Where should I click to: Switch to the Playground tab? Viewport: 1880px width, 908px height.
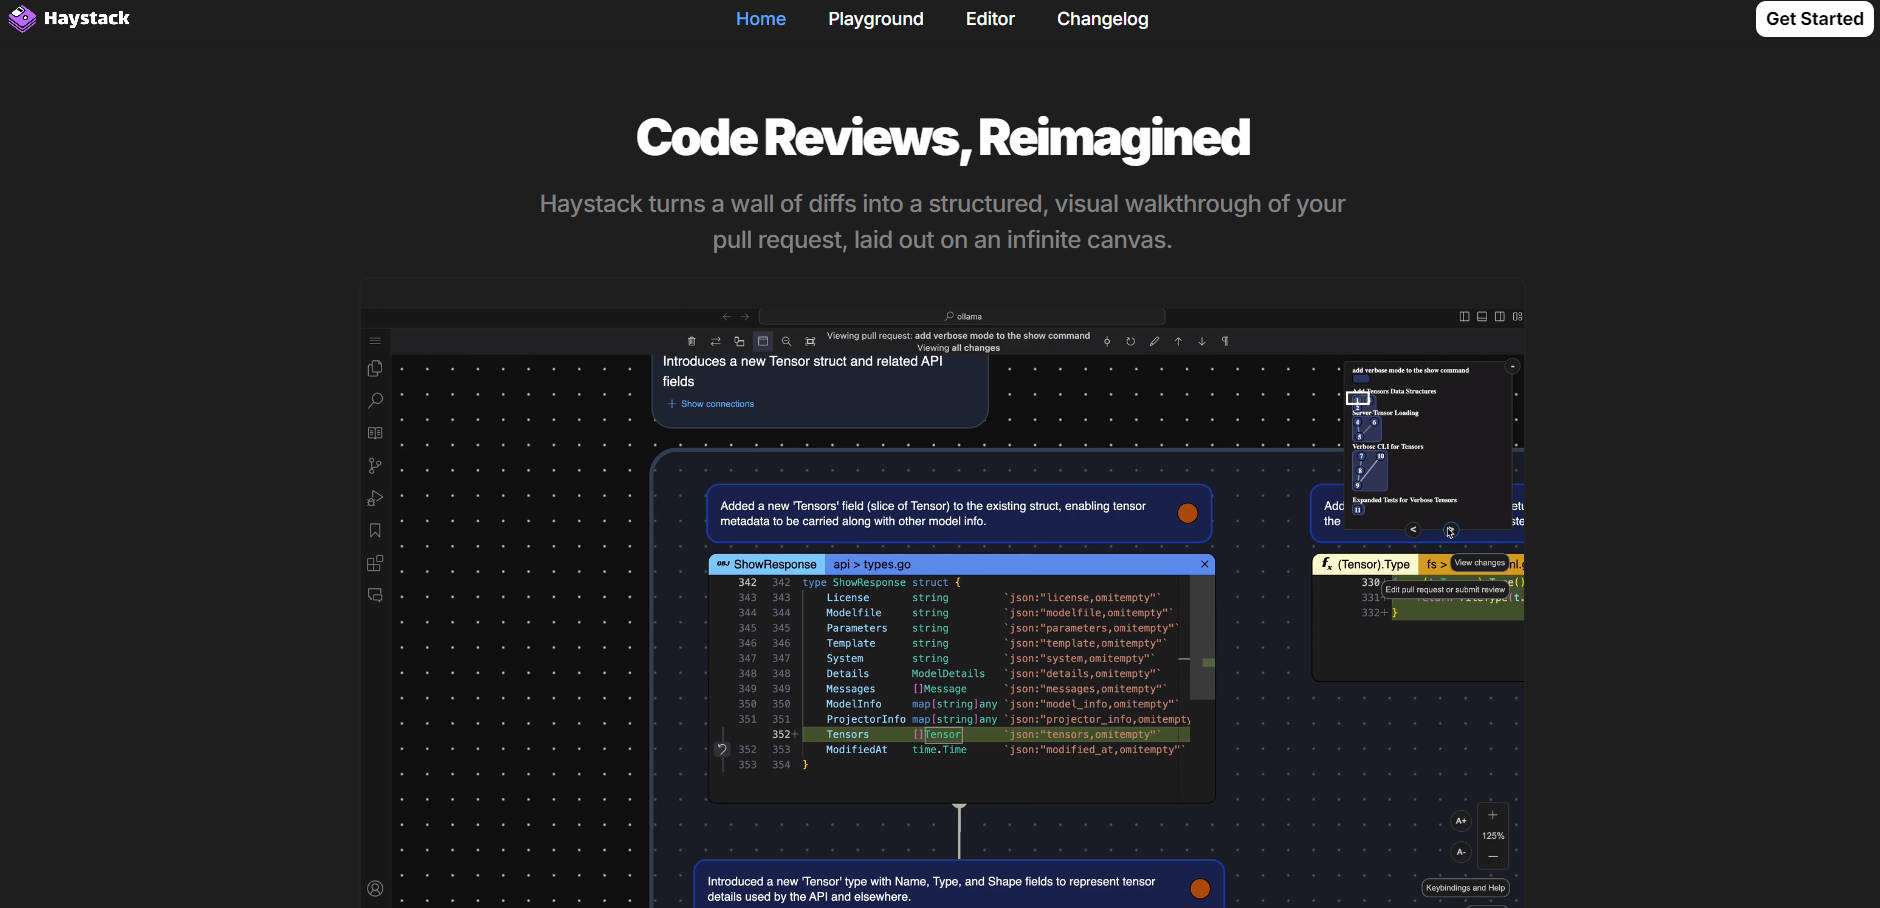click(x=875, y=18)
